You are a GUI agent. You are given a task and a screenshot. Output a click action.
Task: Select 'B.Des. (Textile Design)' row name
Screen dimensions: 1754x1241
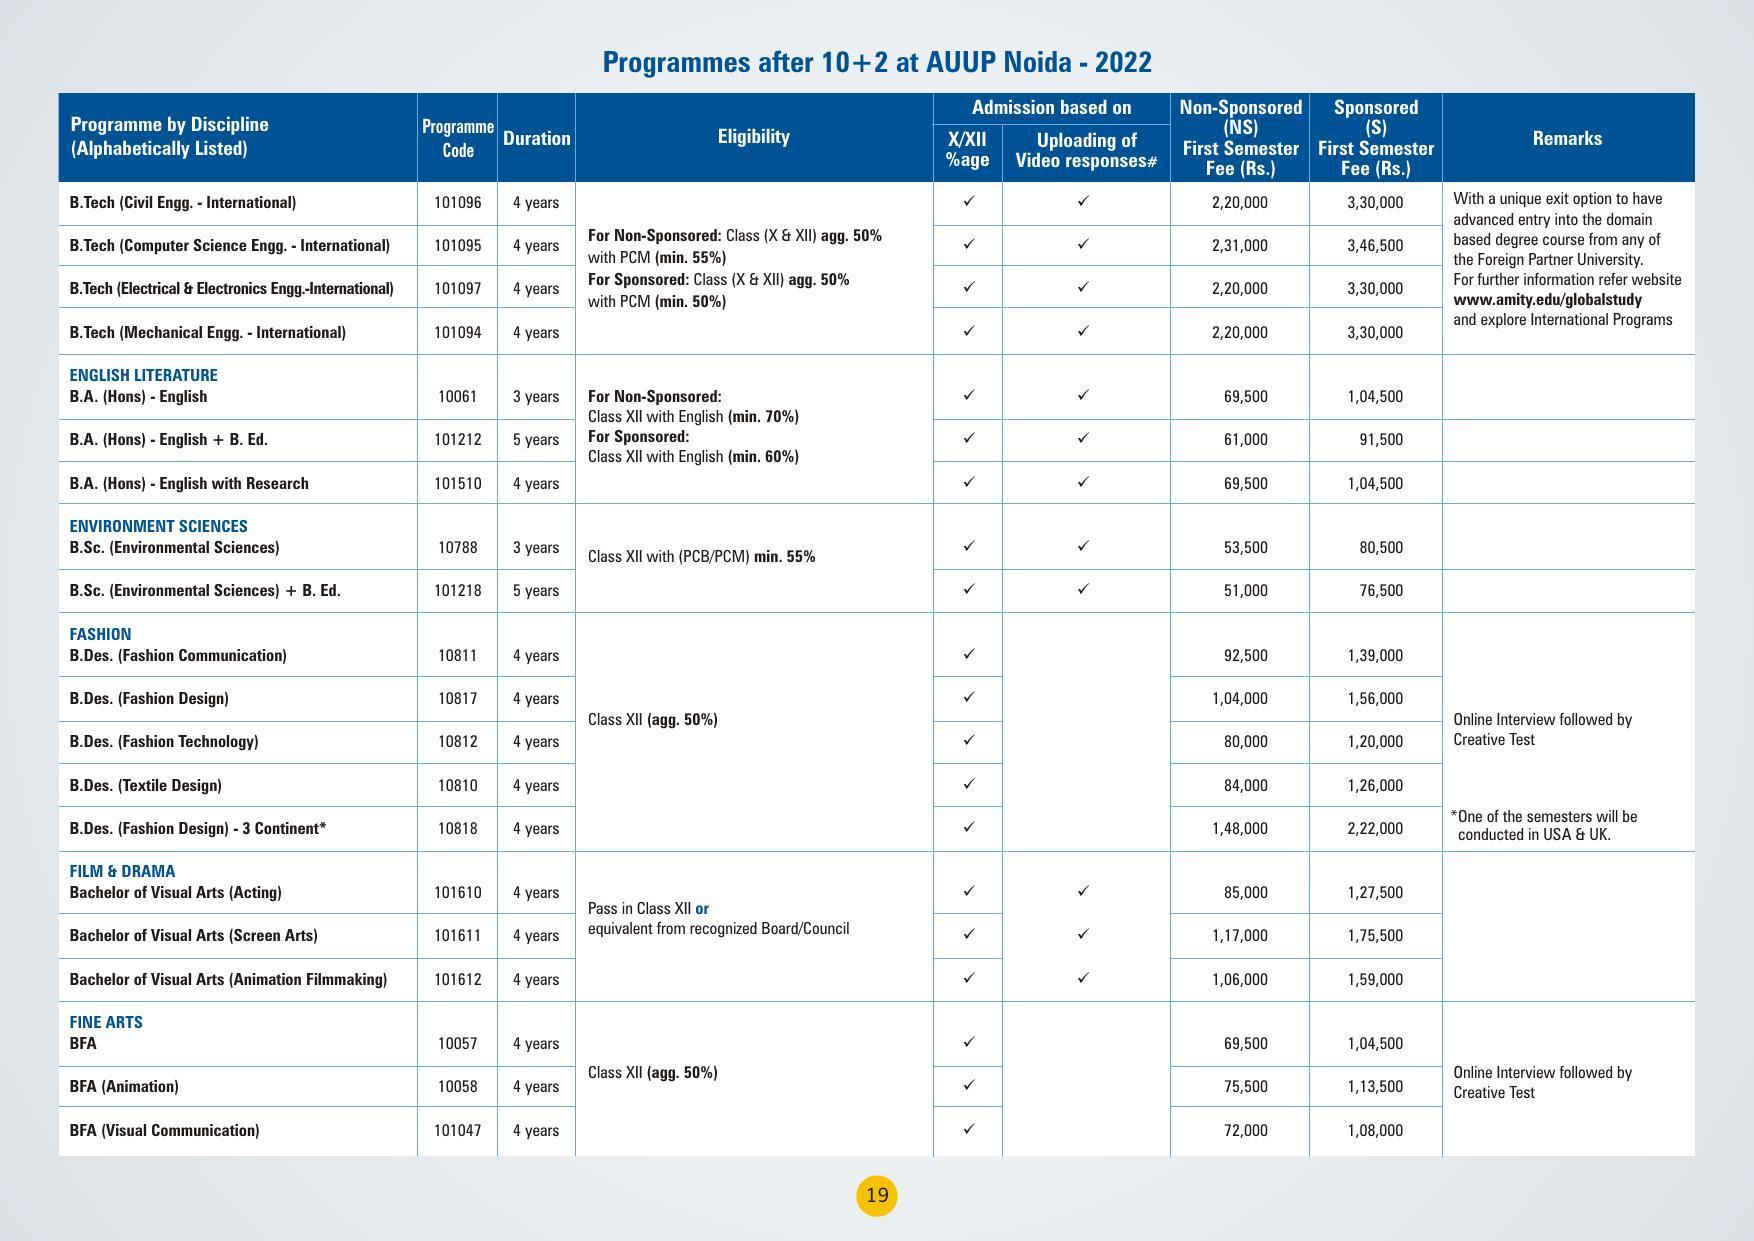146,785
